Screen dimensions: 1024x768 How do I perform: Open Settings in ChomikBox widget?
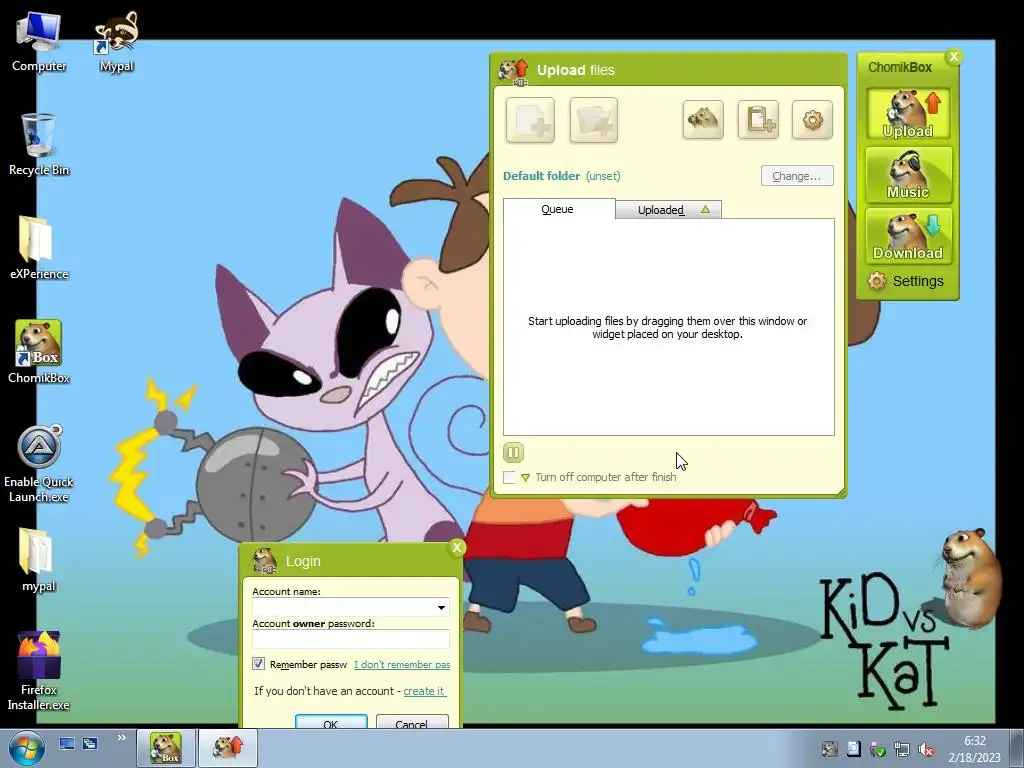[906, 281]
